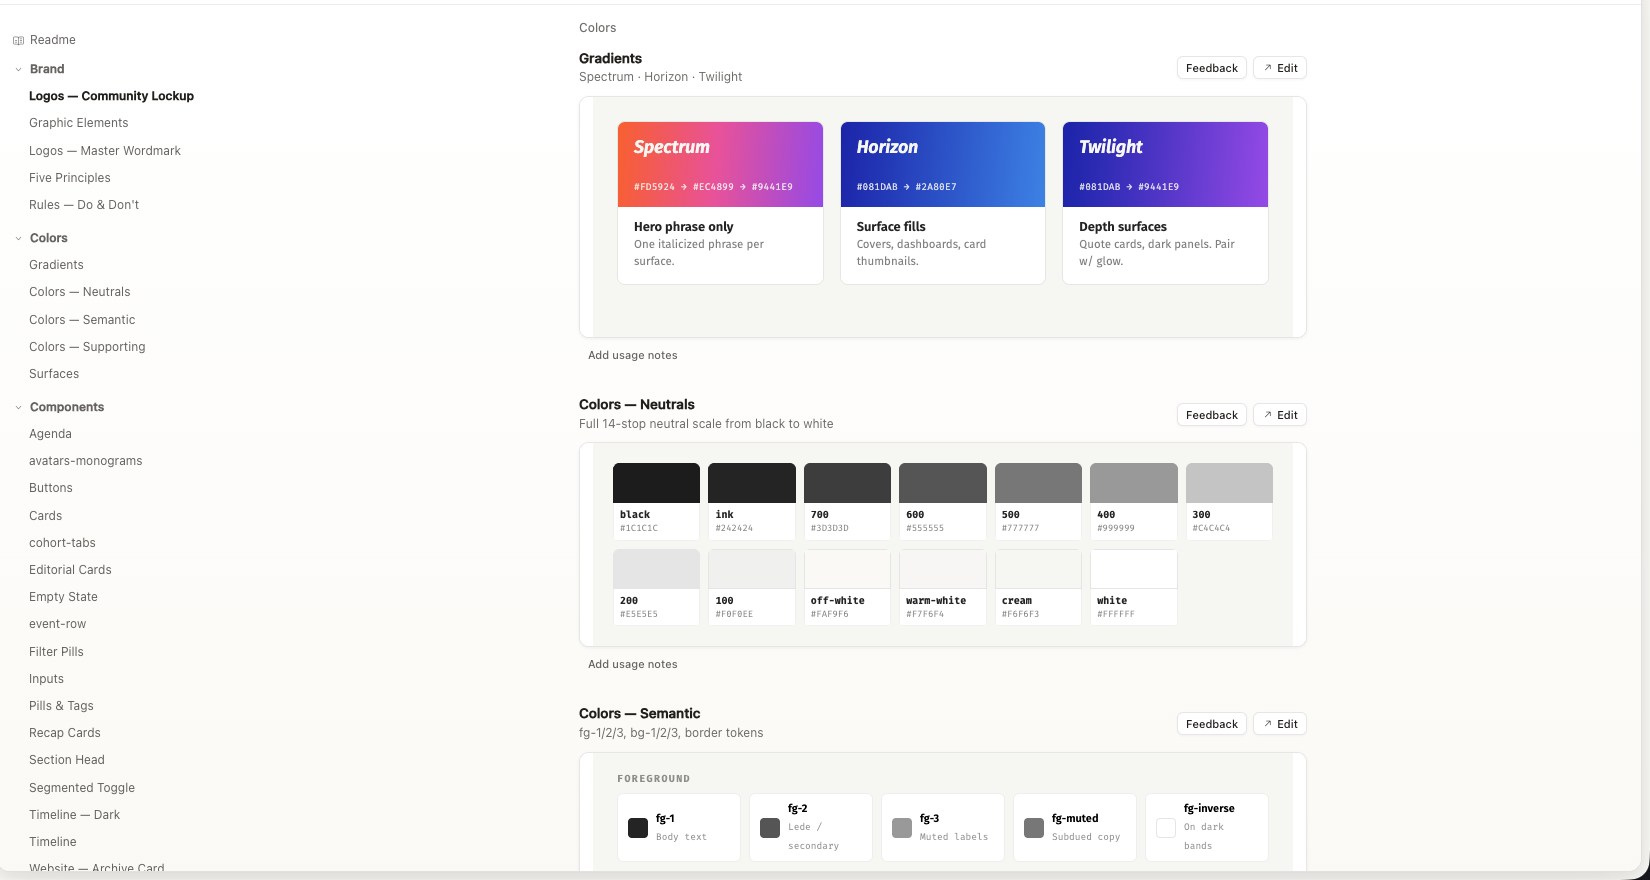Go to Five Principles
Viewport: 1650px width, 880px height.
(x=70, y=178)
